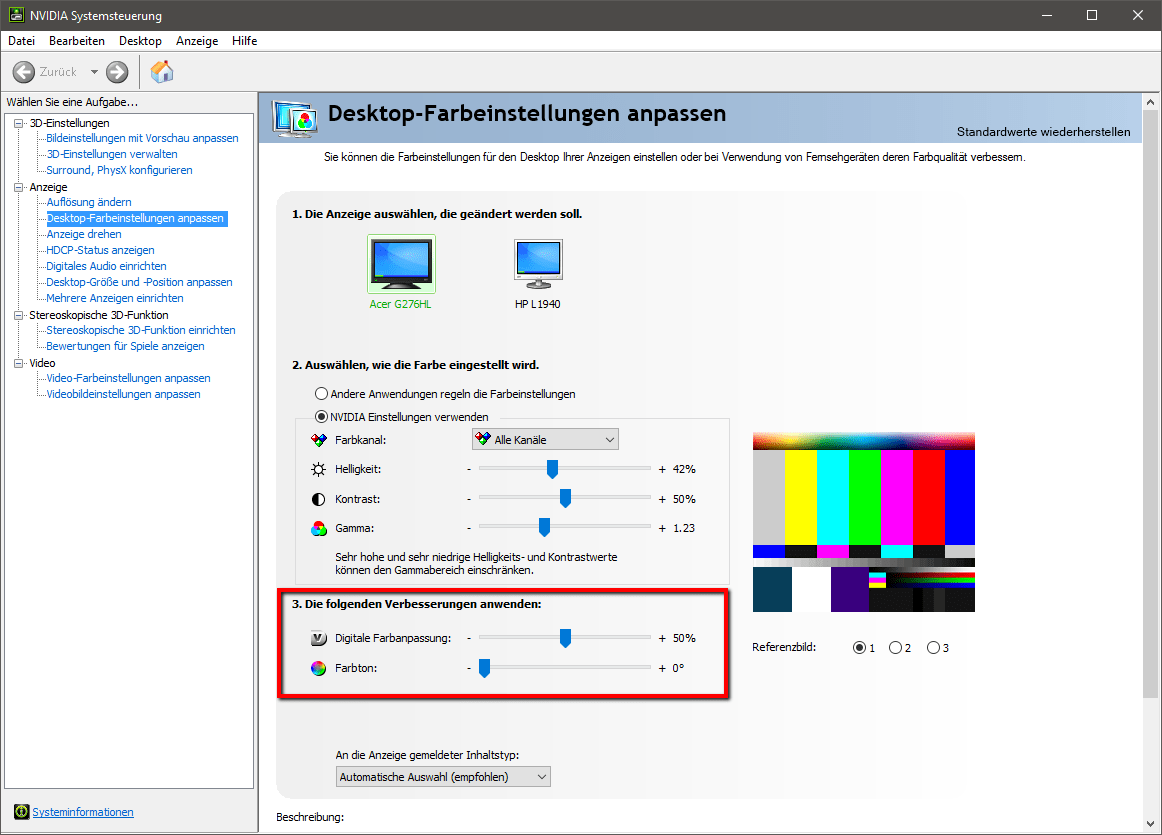Adjust the Helligkeit slider handle

pyautogui.click(x=552, y=469)
